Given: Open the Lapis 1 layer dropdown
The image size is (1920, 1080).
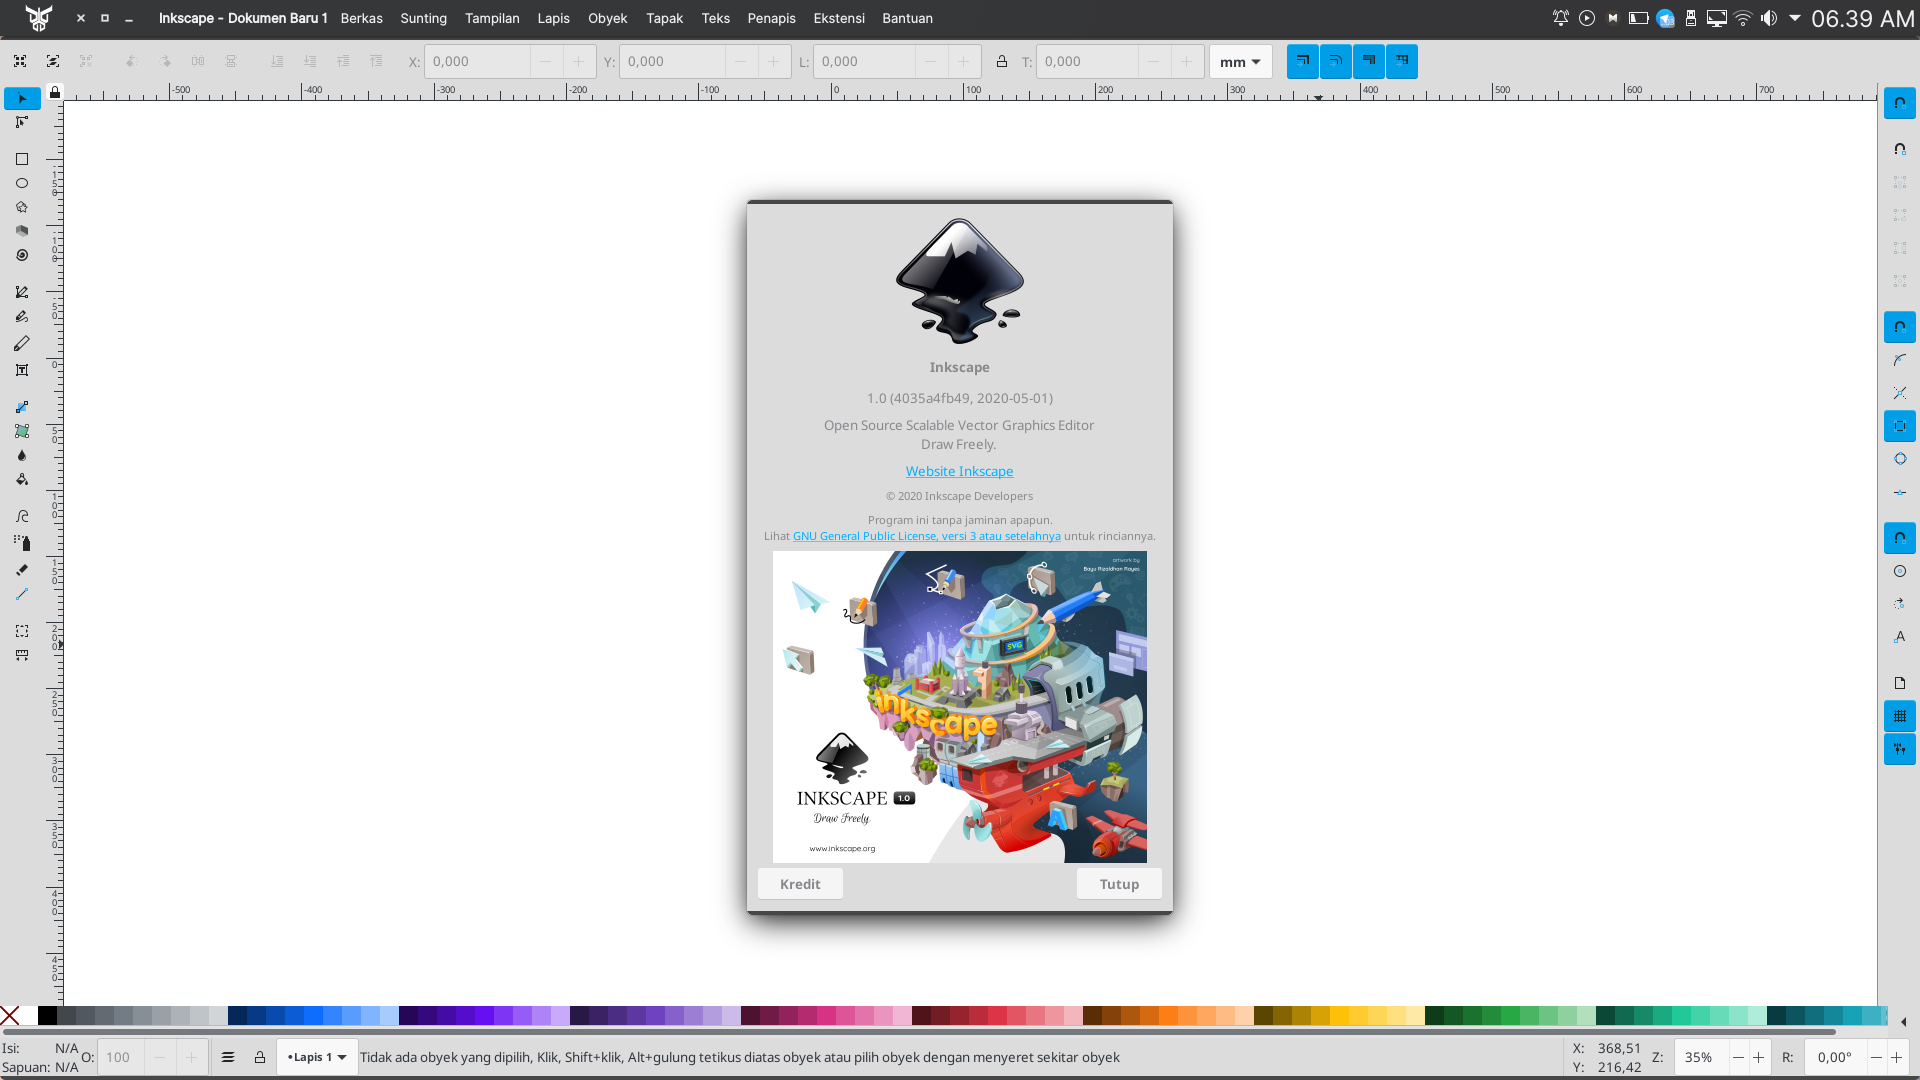Looking at the screenshot, I should [x=317, y=1057].
